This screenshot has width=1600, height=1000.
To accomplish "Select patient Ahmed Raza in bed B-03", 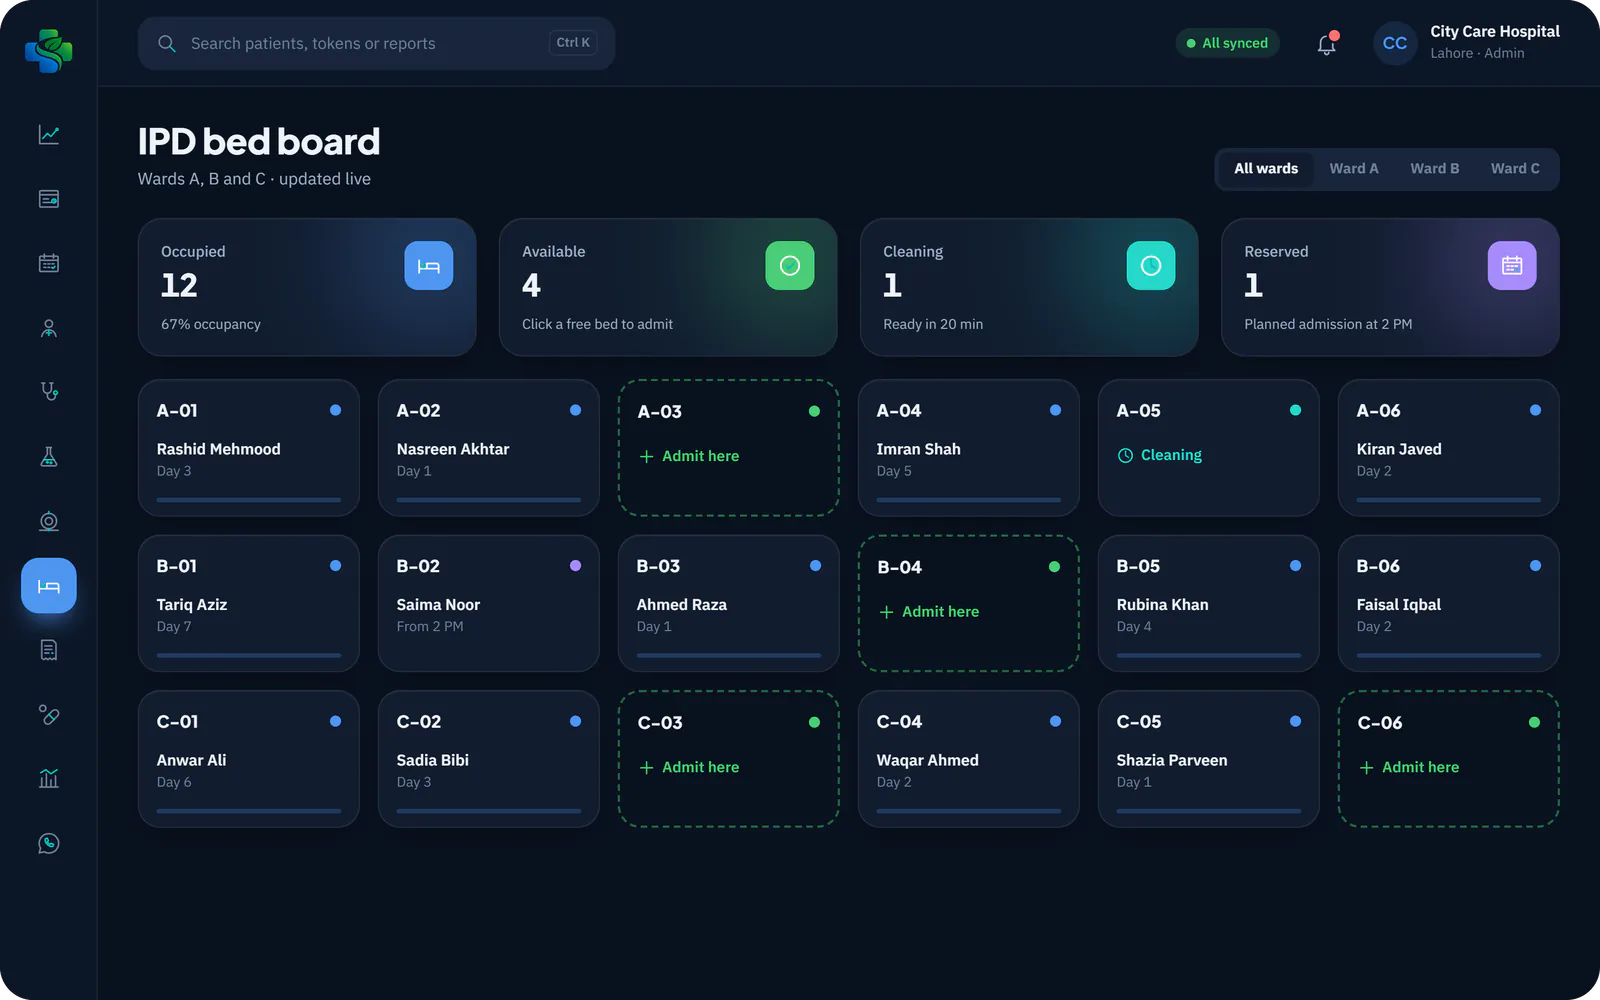I will pos(729,604).
